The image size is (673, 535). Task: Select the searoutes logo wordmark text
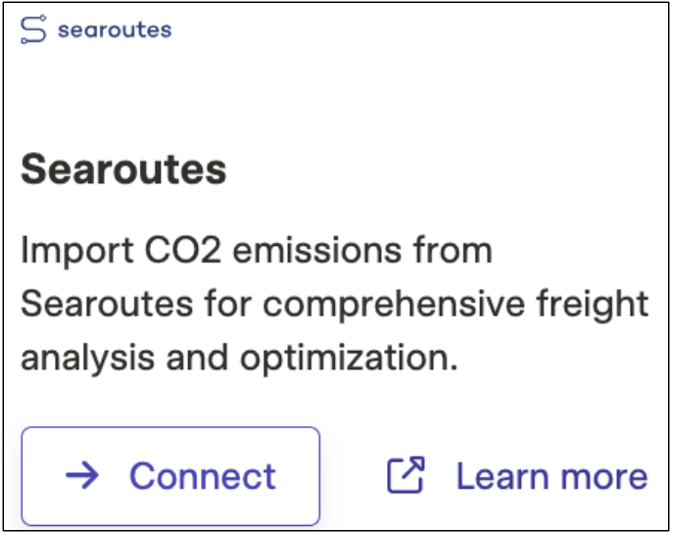[x=115, y=30]
